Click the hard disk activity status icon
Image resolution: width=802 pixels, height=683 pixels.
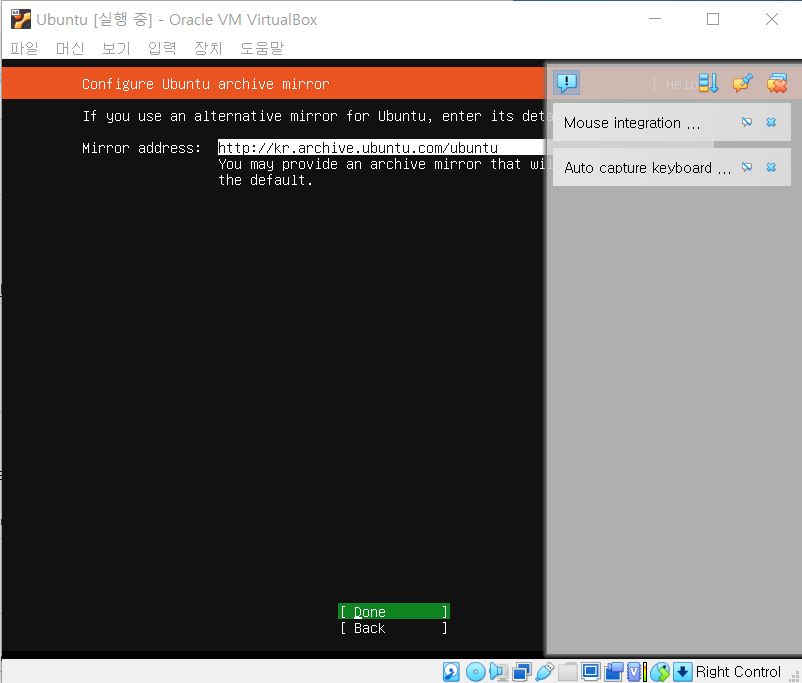click(x=451, y=672)
